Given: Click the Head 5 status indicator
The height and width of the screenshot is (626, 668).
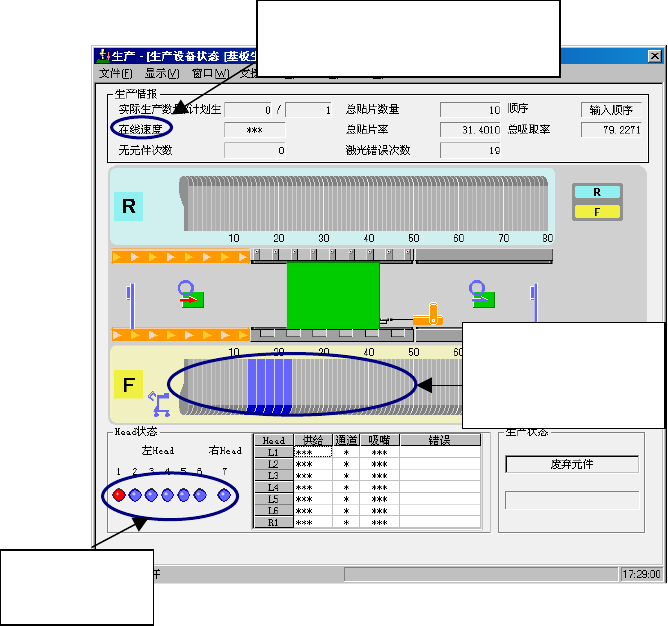Looking at the screenshot, I should click(x=184, y=495).
